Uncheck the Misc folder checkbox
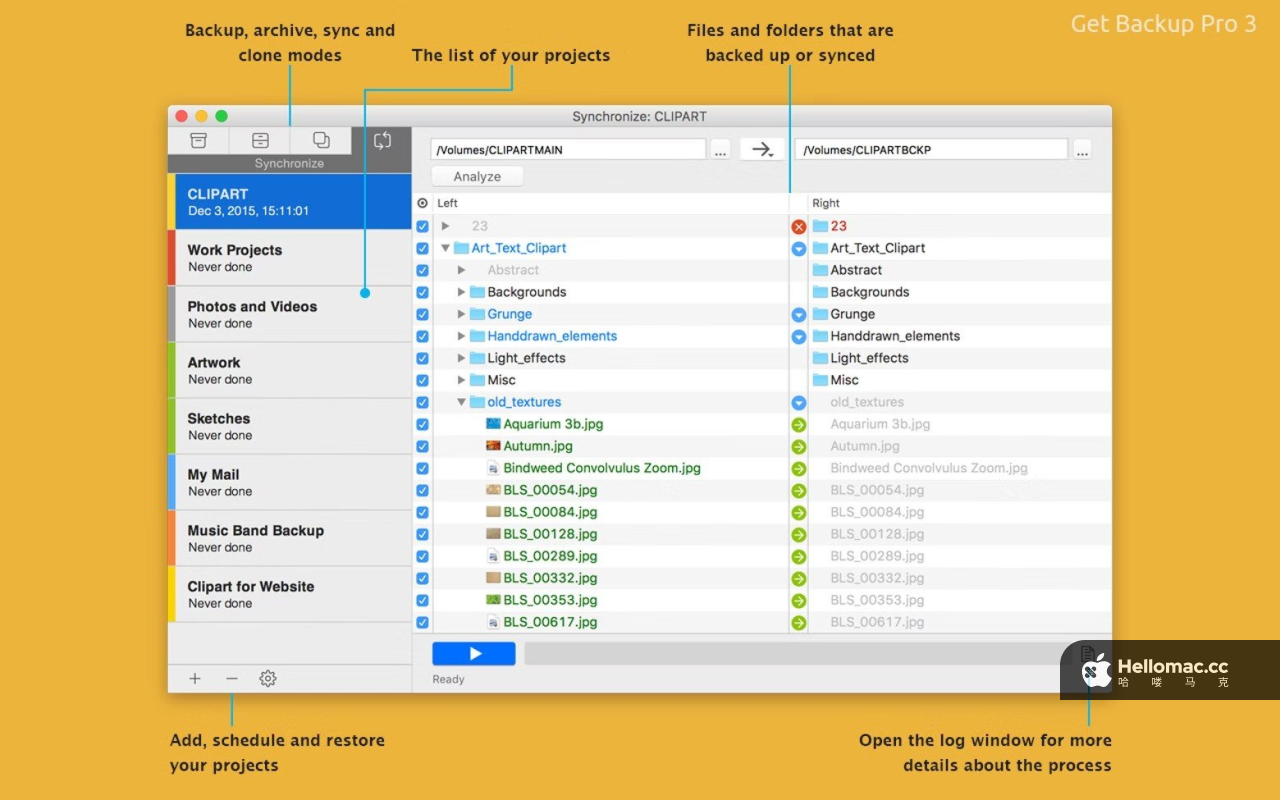1280x800 pixels. click(422, 380)
